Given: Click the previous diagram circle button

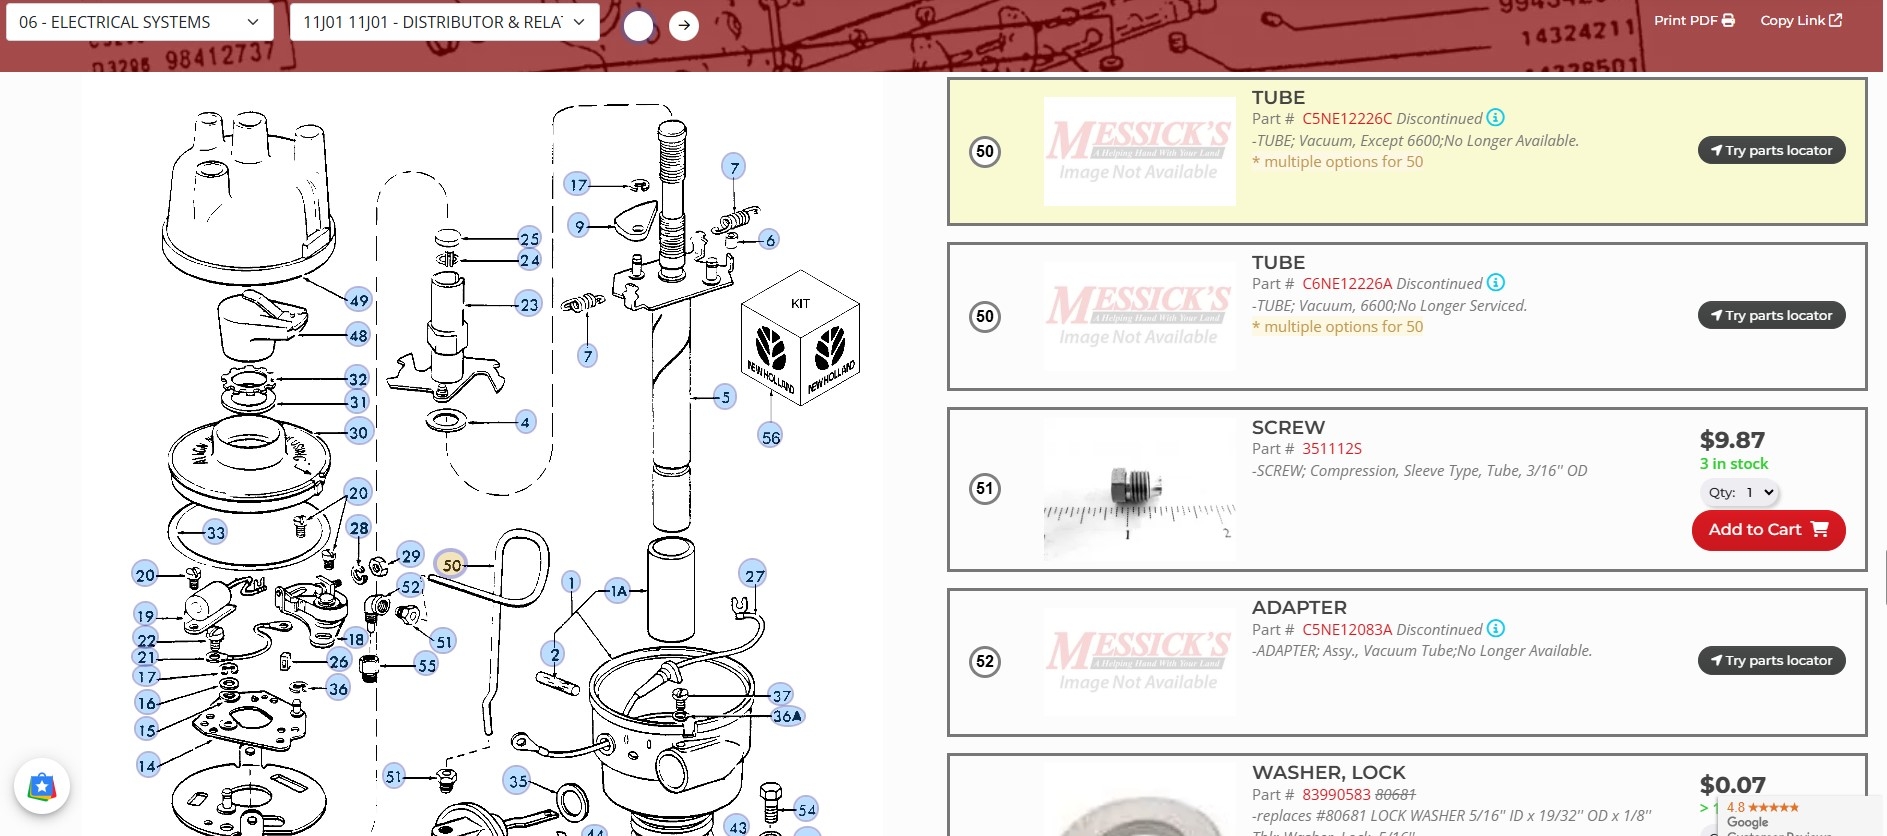Looking at the screenshot, I should tap(638, 25).
